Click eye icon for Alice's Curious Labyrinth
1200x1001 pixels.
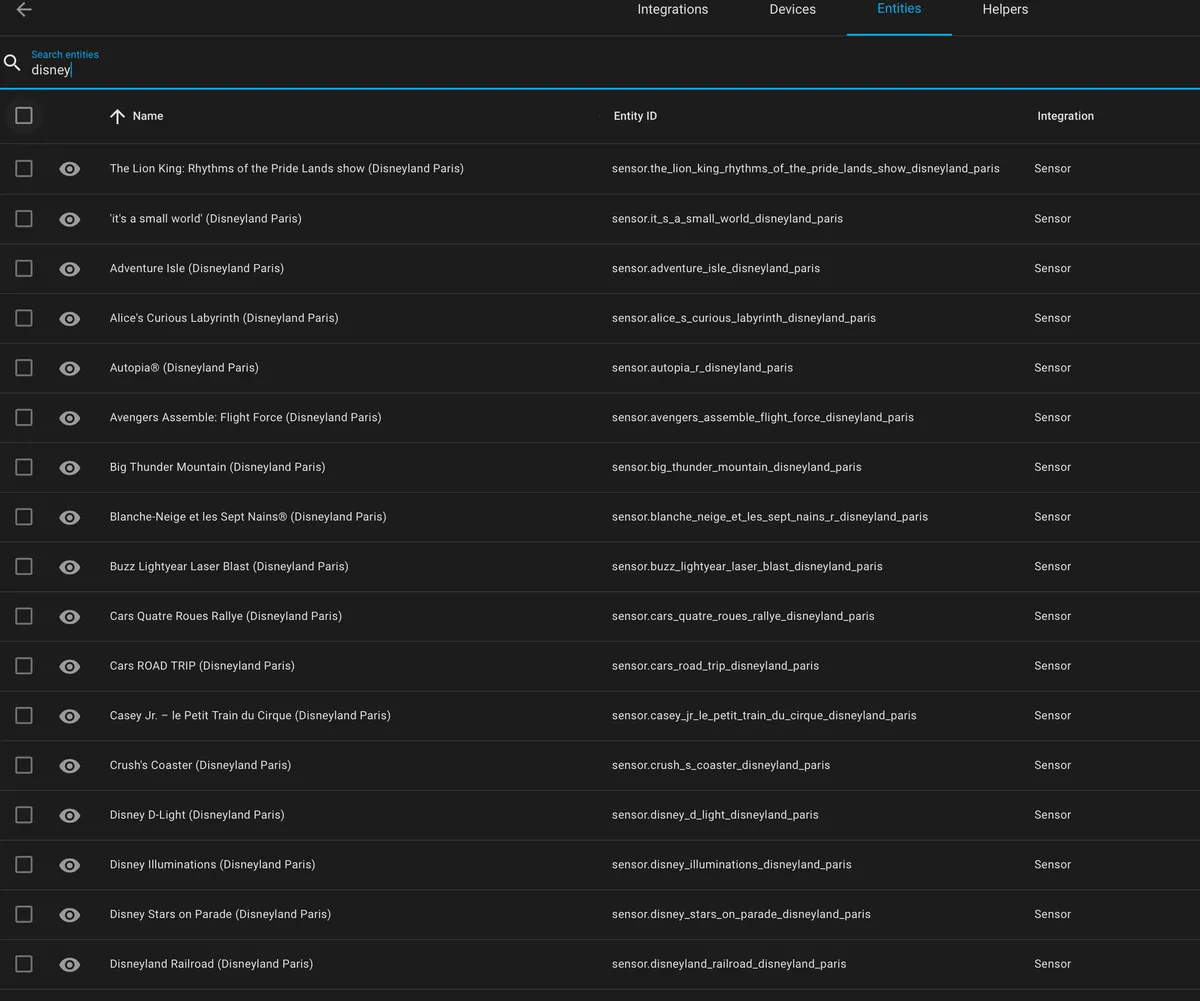tap(69, 318)
